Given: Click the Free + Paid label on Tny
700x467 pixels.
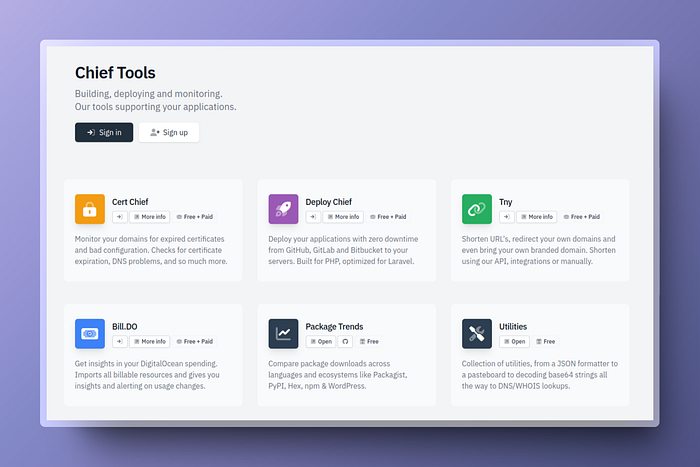Looking at the screenshot, I should (582, 217).
